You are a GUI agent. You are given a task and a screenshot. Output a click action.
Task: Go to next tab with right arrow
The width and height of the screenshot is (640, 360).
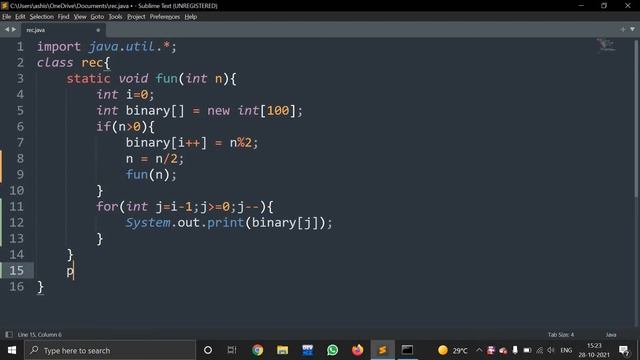14,29
